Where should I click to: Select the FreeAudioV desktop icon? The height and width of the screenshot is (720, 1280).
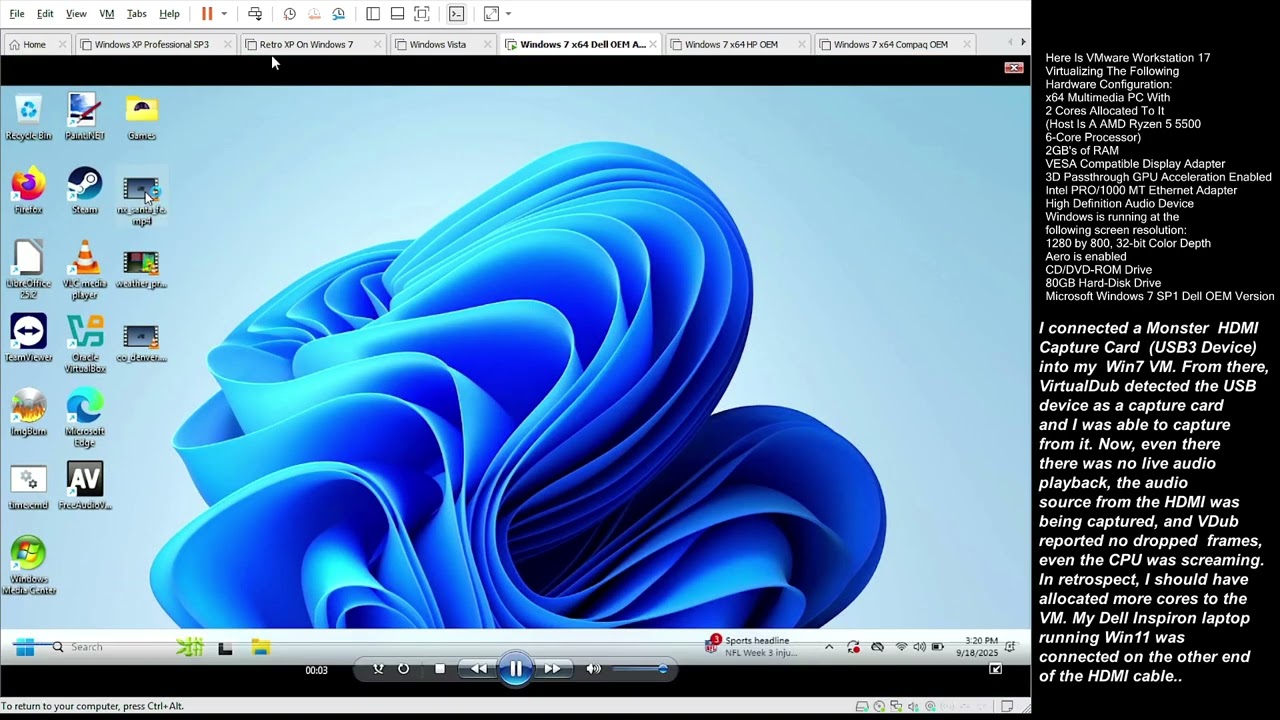[85, 487]
